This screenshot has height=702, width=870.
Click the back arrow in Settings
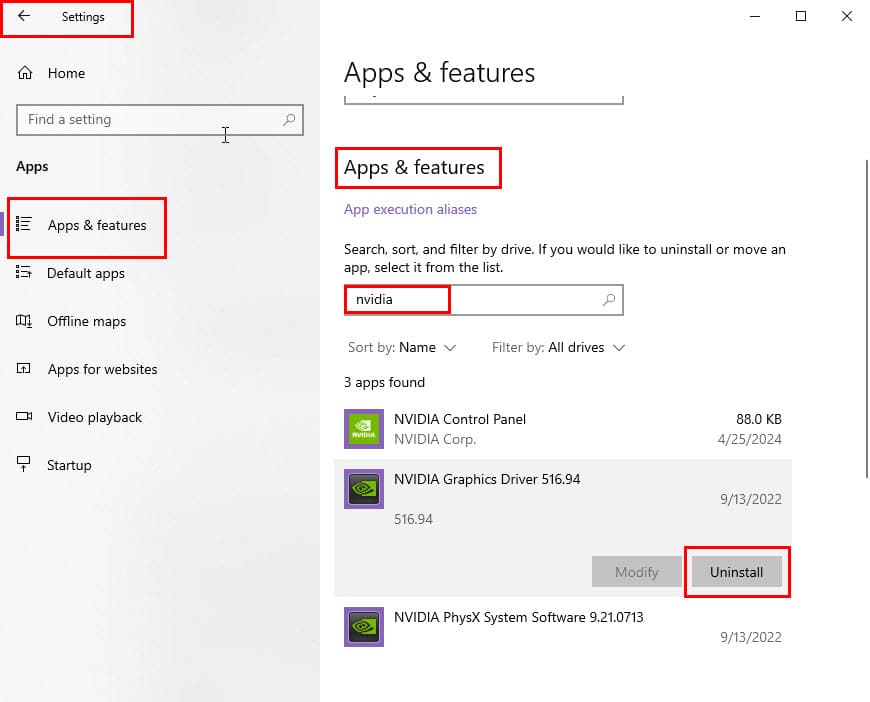tap(24, 16)
